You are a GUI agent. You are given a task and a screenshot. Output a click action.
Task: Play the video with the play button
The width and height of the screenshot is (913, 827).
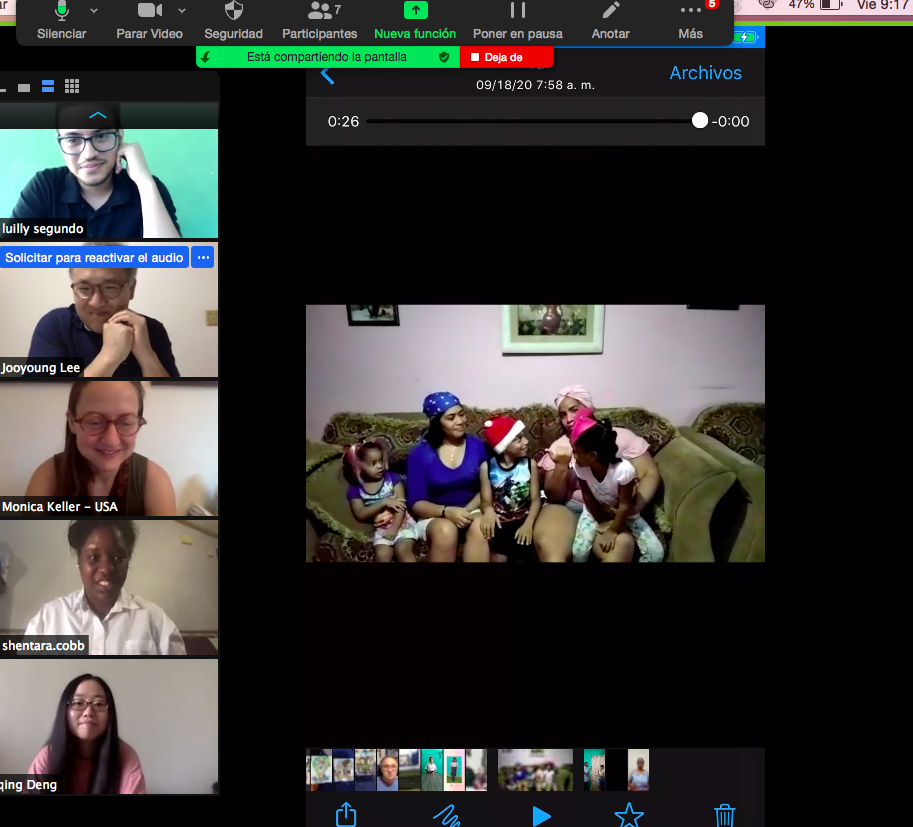pos(542,816)
